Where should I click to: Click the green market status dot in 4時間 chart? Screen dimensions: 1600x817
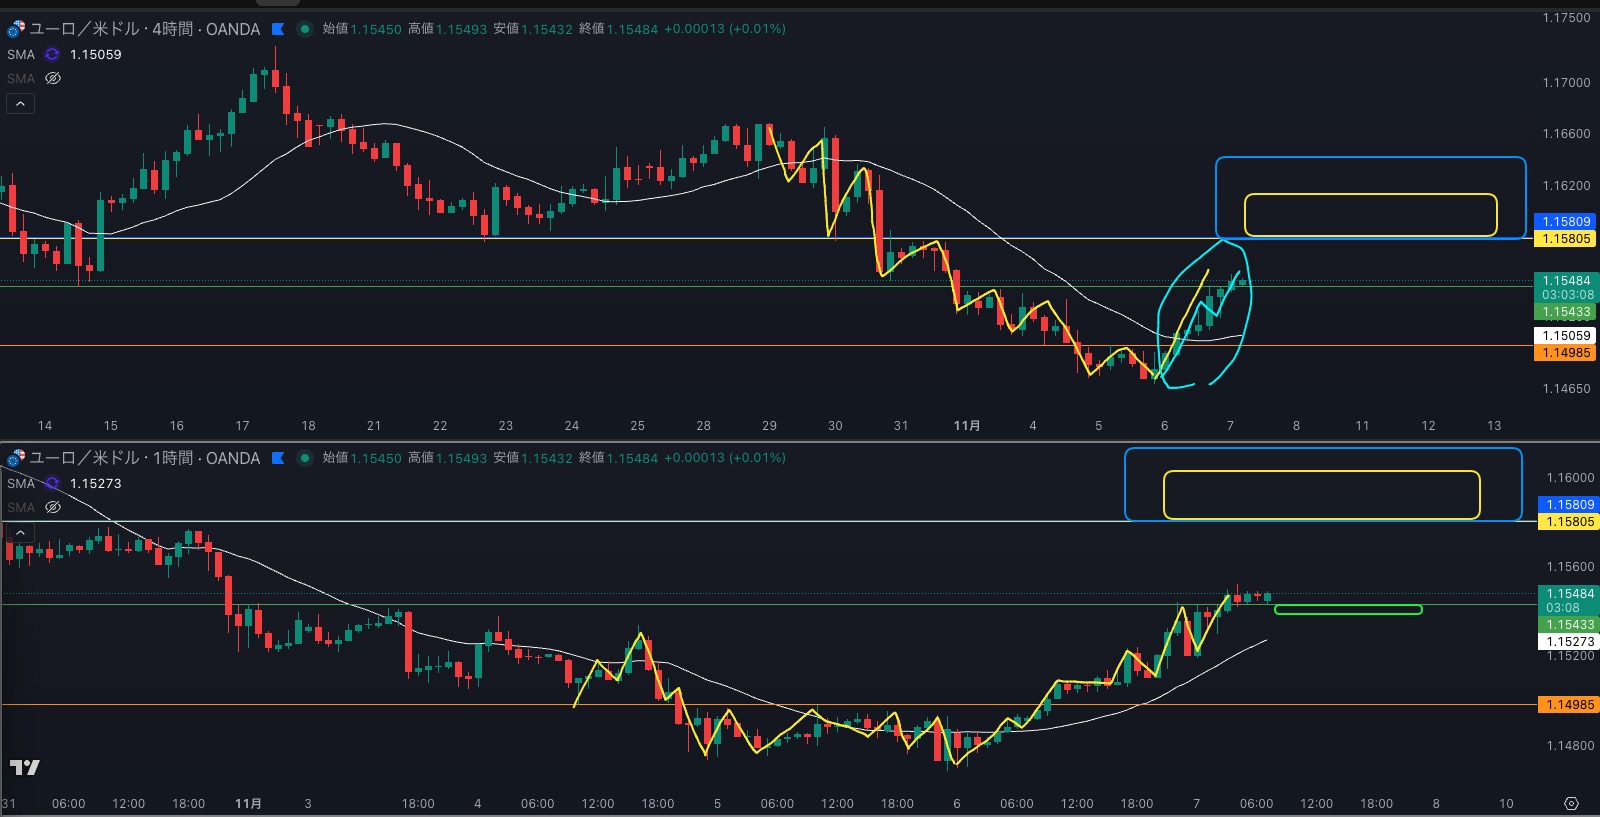[x=305, y=29]
